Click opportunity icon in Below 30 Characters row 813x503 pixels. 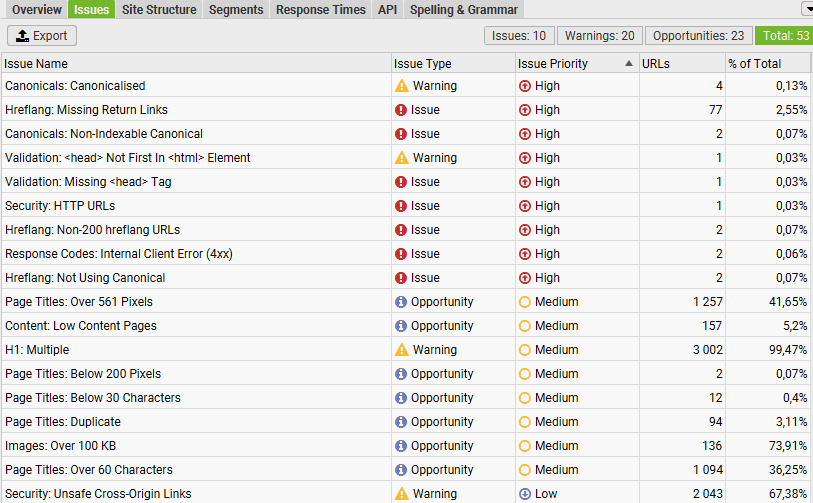(401, 398)
